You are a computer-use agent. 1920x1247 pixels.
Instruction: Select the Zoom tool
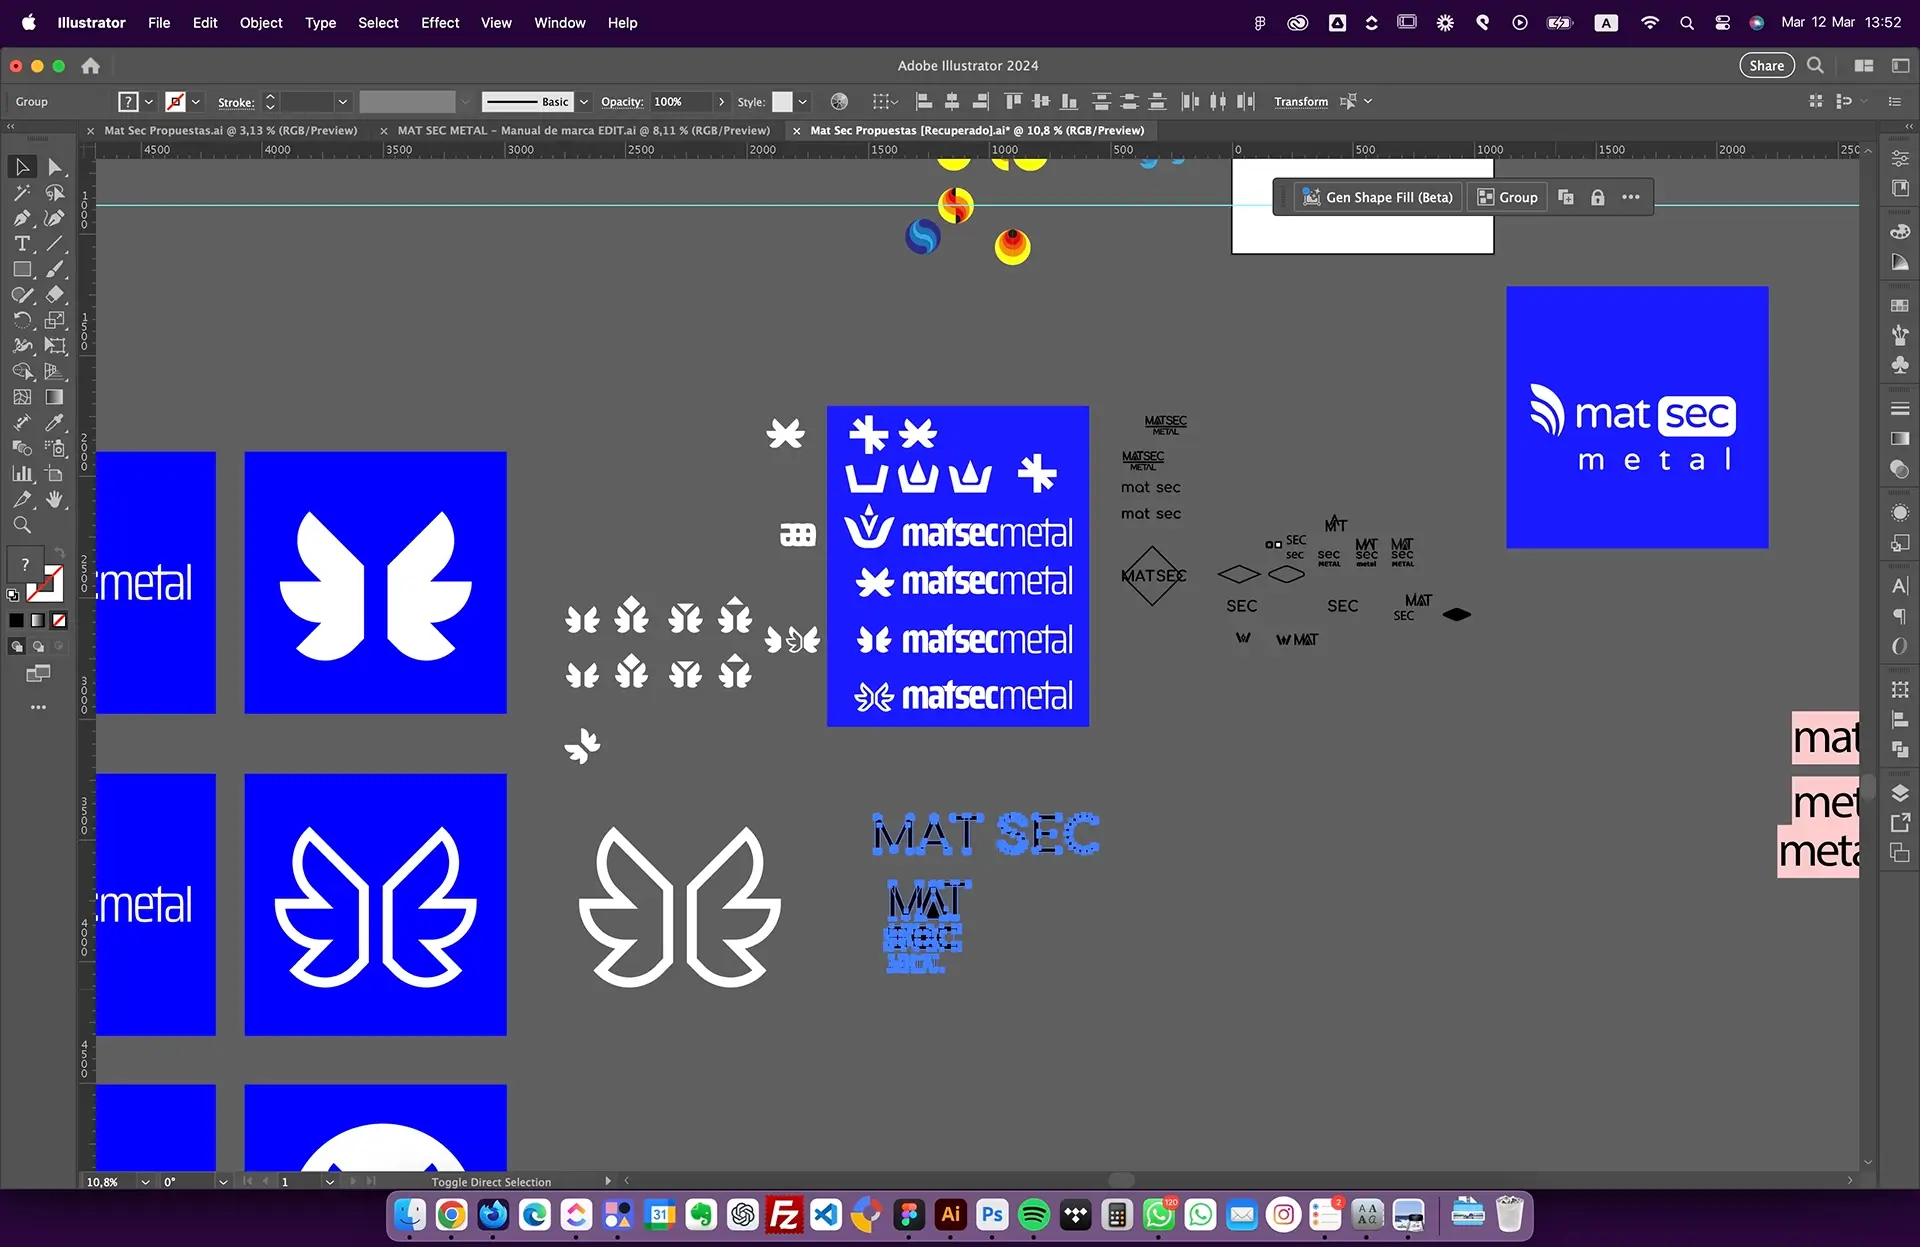click(x=22, y=525)
